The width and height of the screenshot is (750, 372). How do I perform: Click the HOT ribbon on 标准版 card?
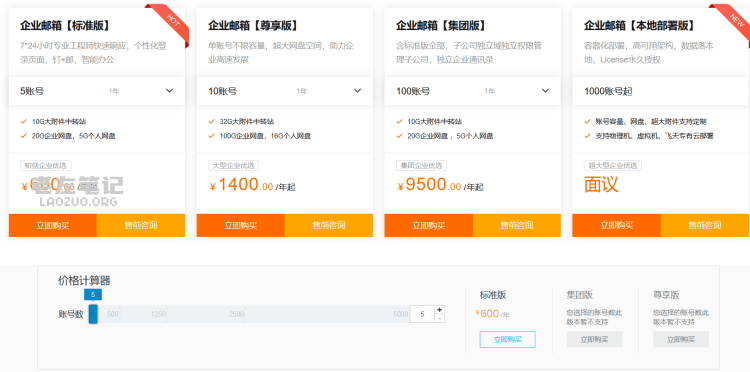pyautogui.click(x=173, y=19)
